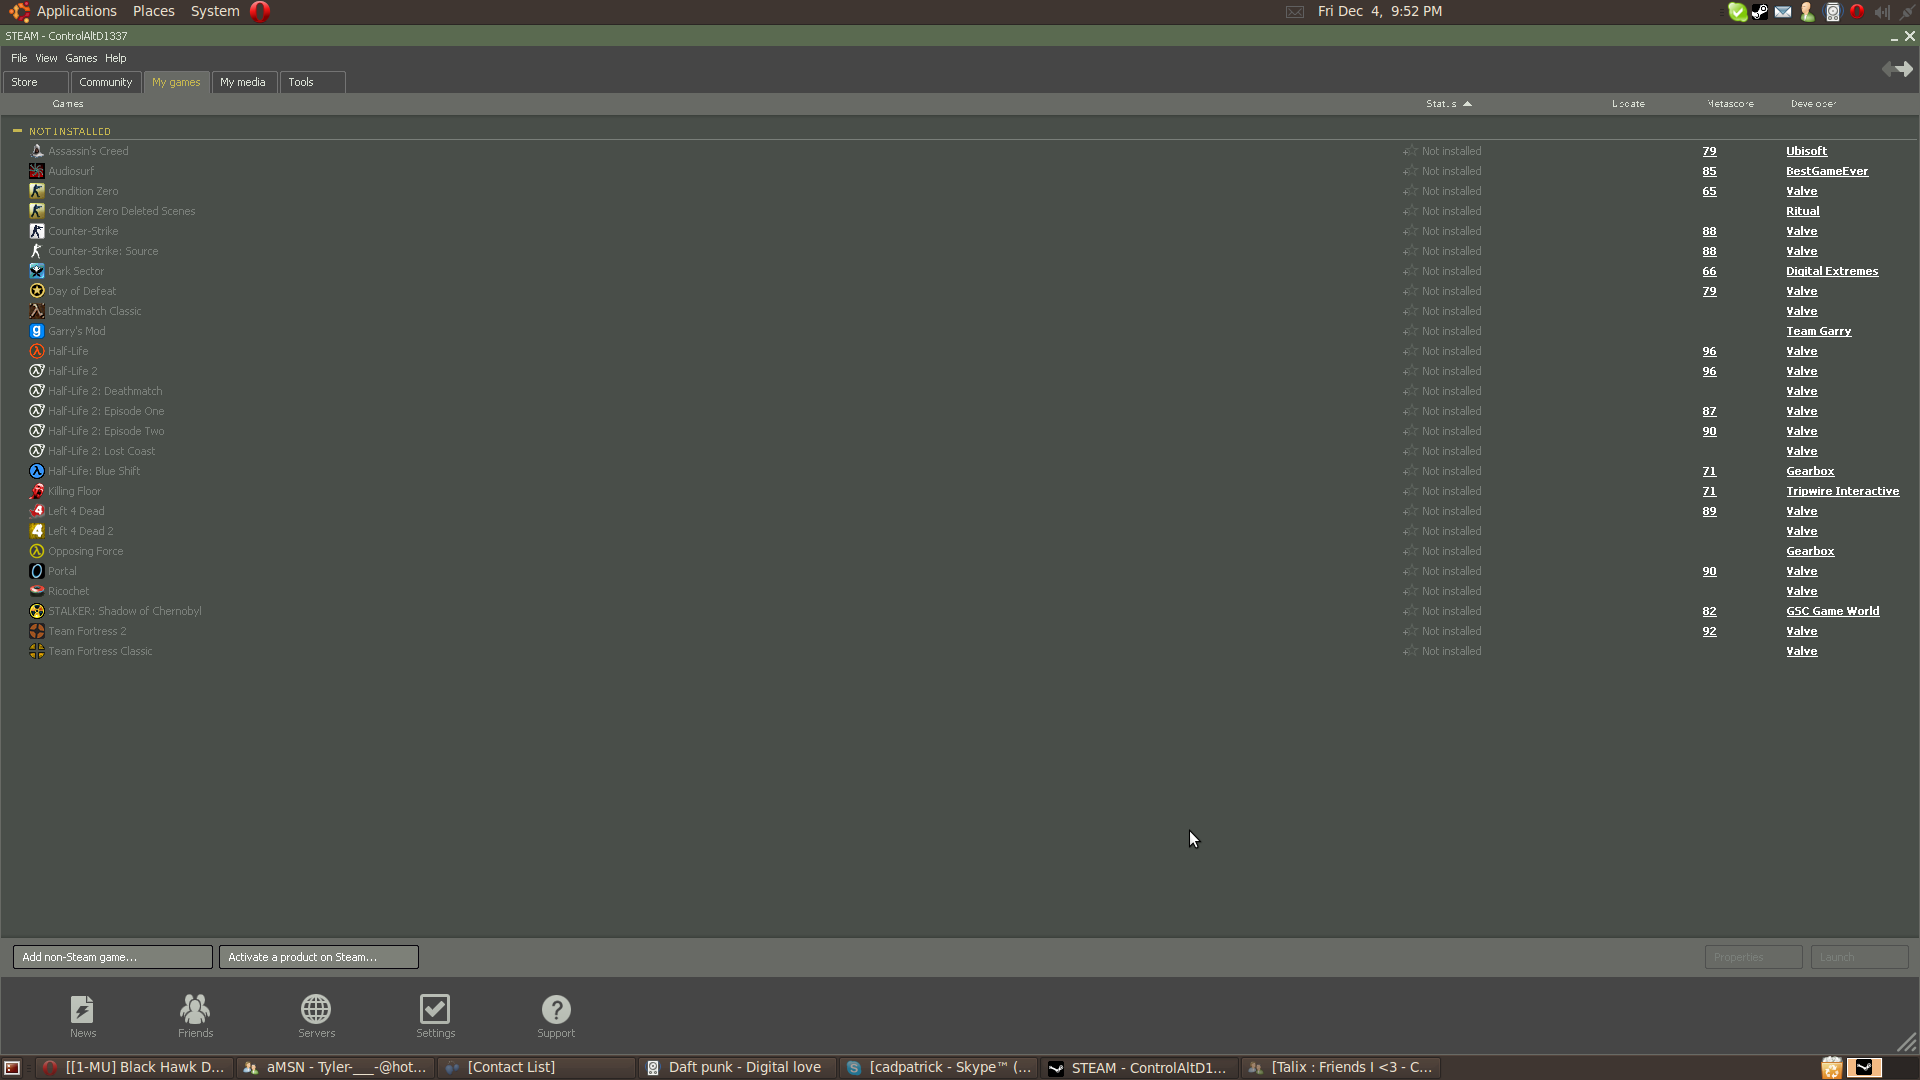Click the Add non-Steam game button

pos(113,957)
